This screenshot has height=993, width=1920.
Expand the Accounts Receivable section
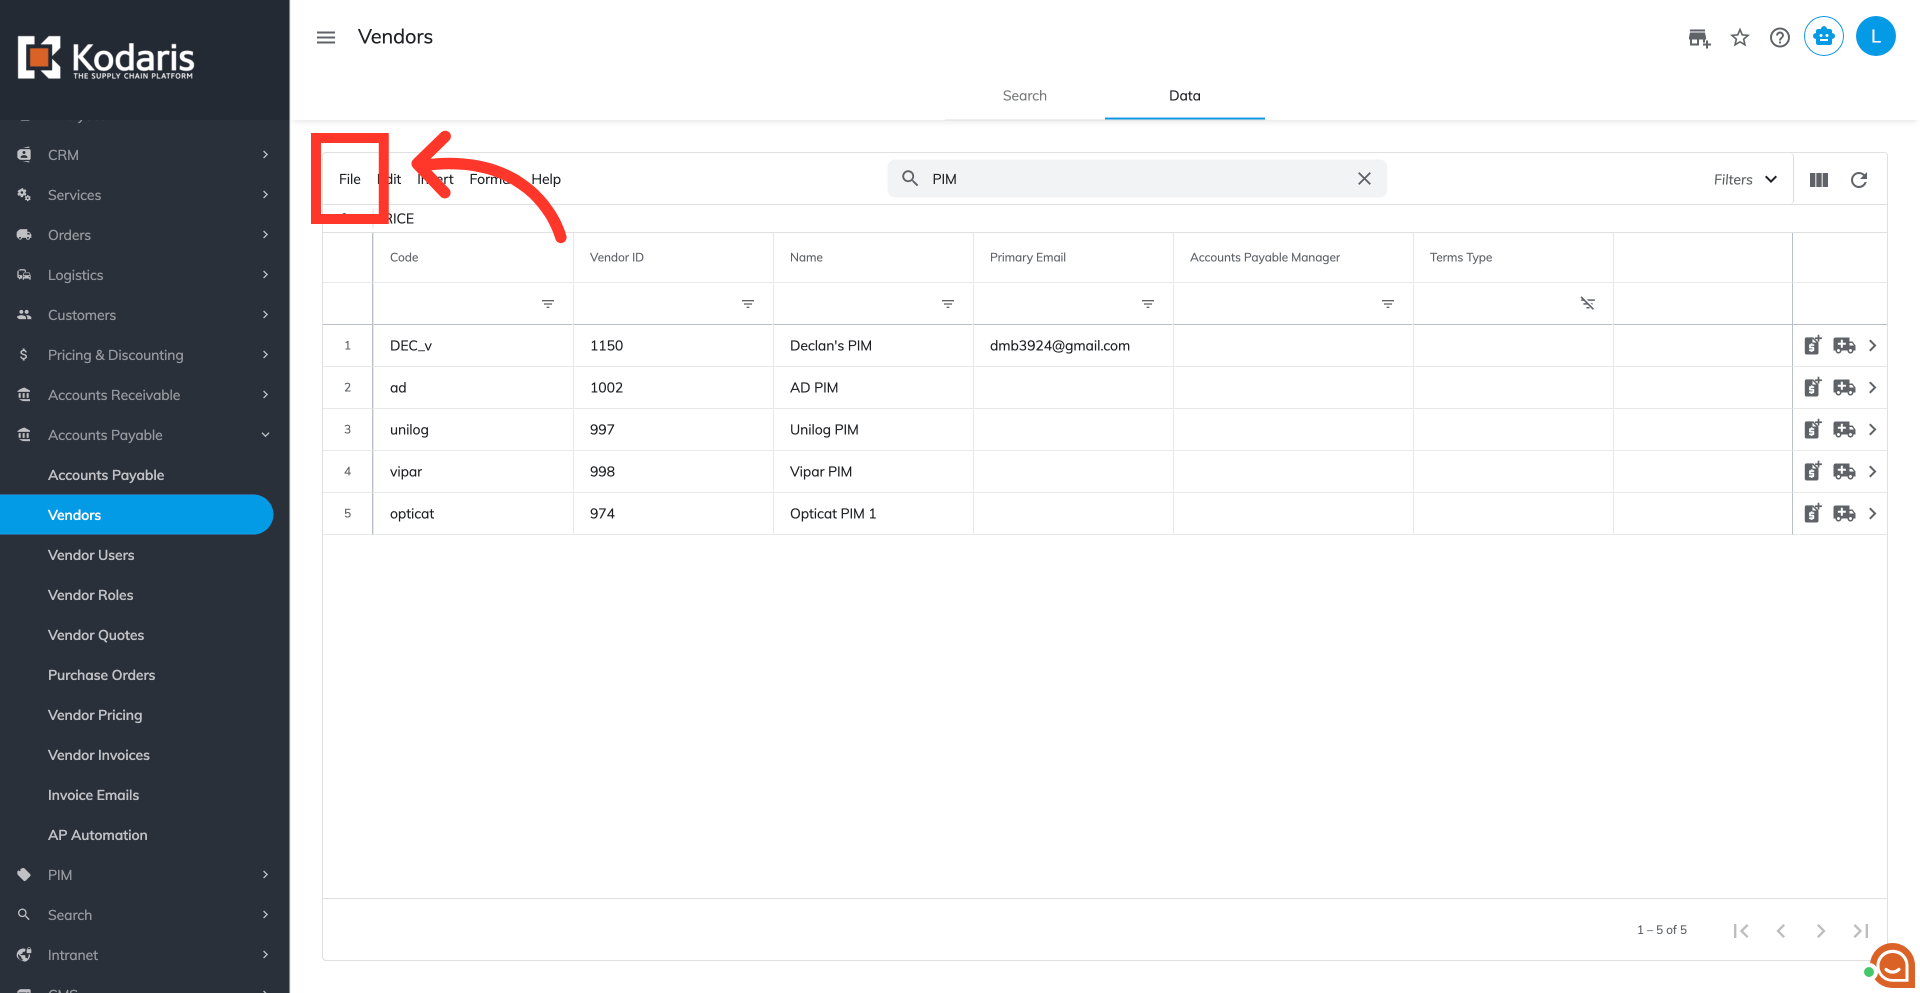145,395
